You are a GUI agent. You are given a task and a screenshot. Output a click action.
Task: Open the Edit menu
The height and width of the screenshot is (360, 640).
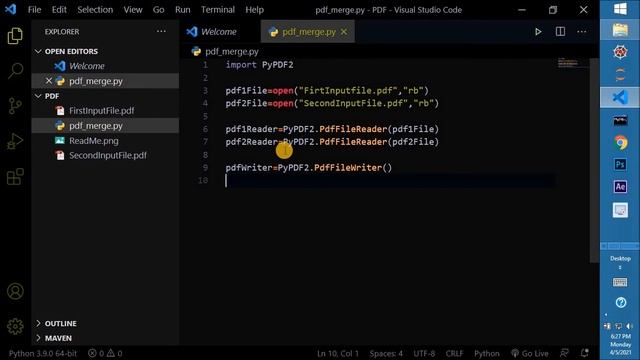pos(59,10)
